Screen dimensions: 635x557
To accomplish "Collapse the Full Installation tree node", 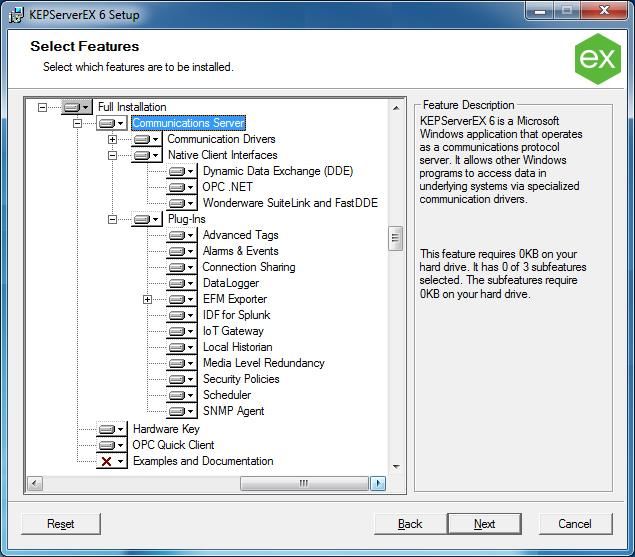I will (42, 107).
